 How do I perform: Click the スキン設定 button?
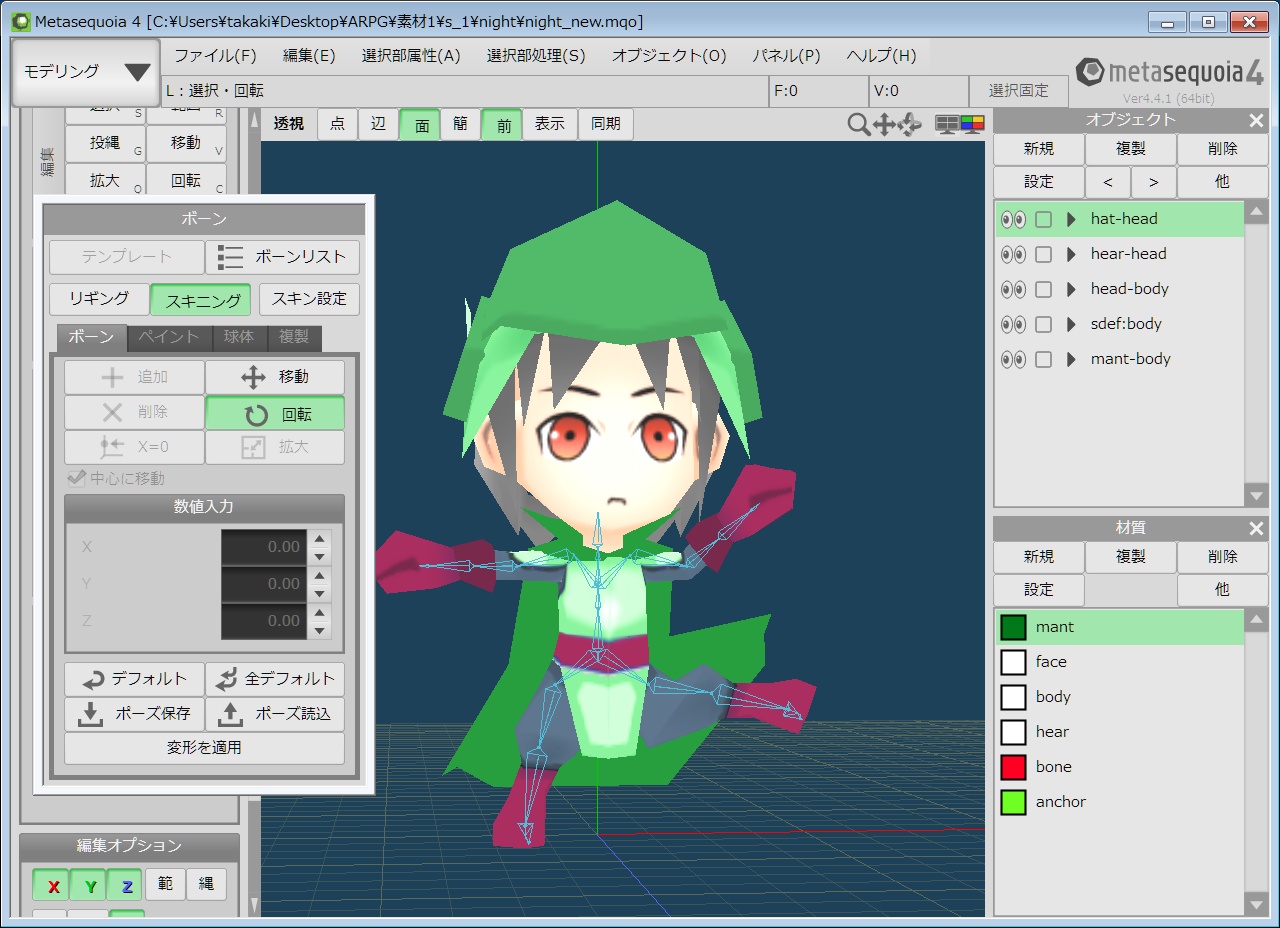(x=309, y=299)
